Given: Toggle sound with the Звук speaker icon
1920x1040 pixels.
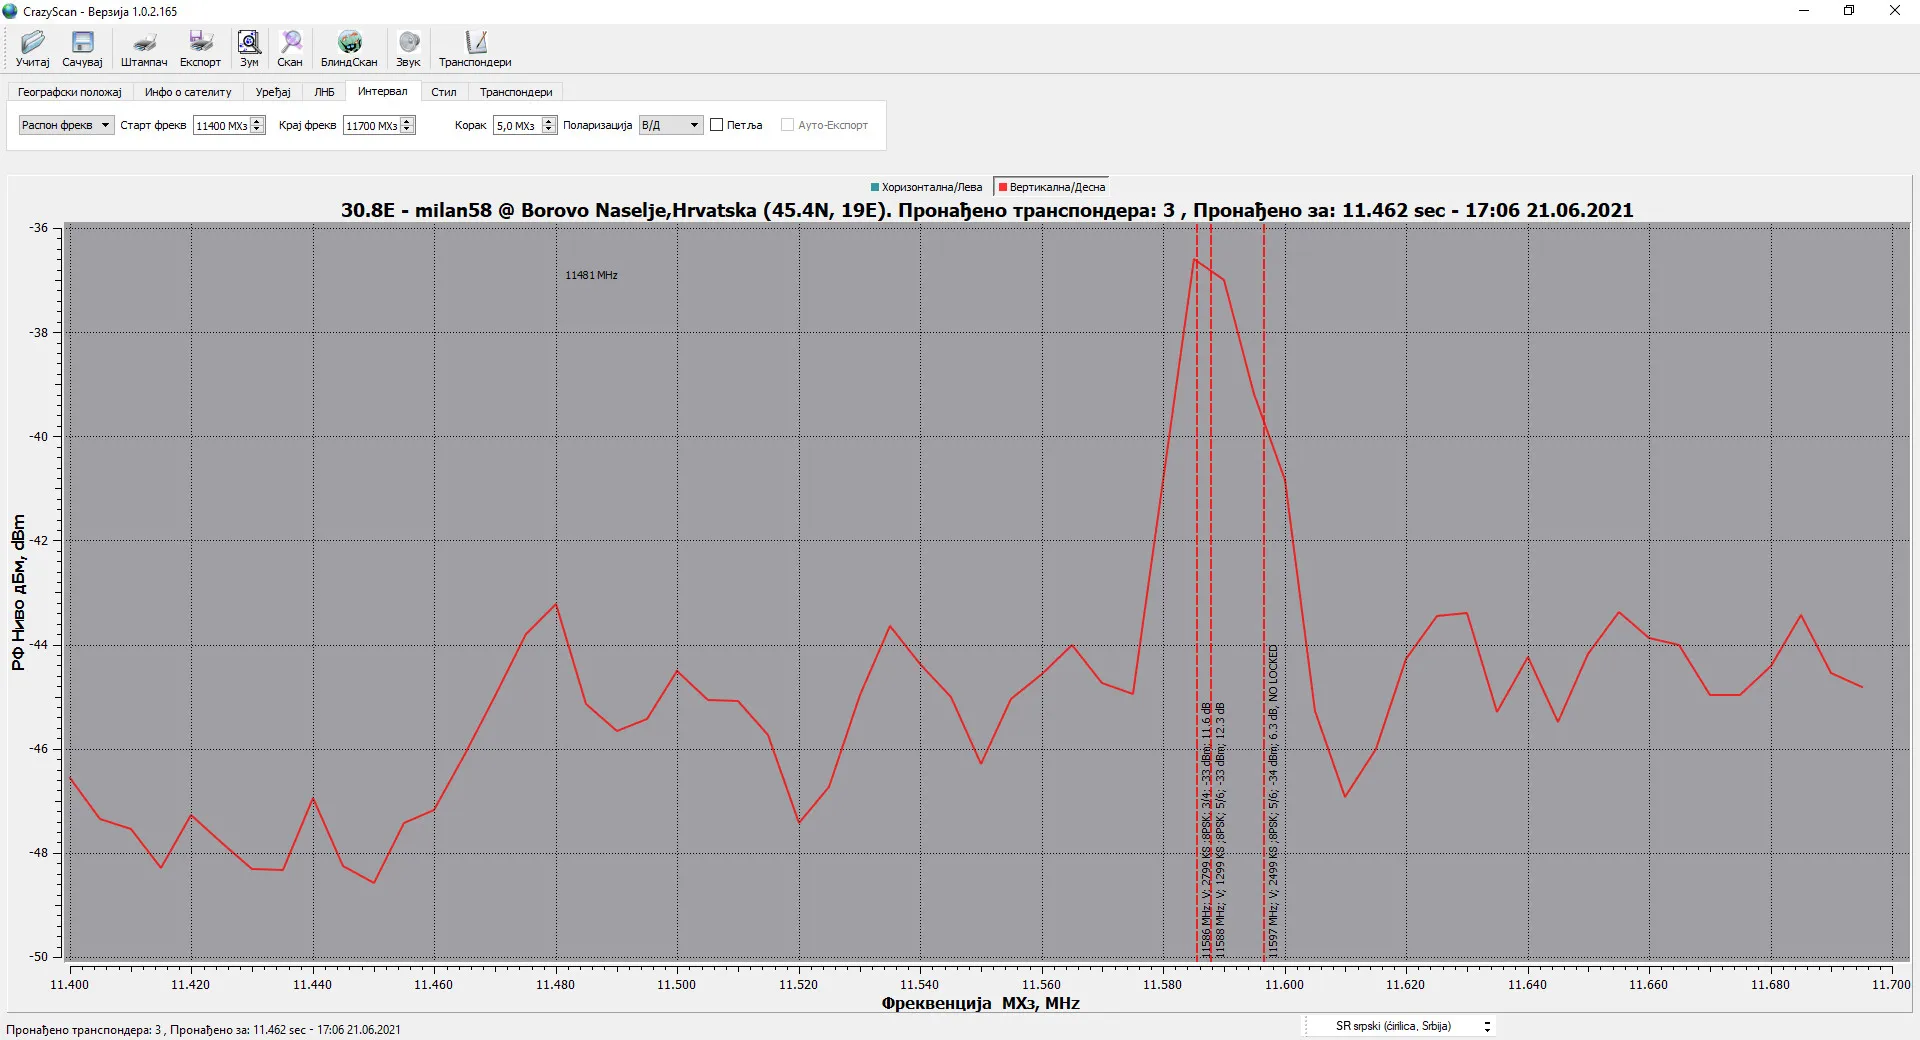Looking at the screenshot, I should [x=408, y=42].
